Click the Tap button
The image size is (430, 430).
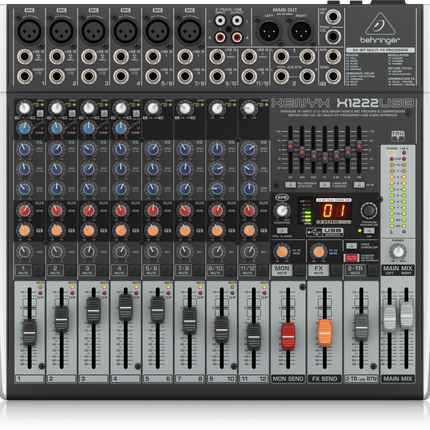pos(369,230)
